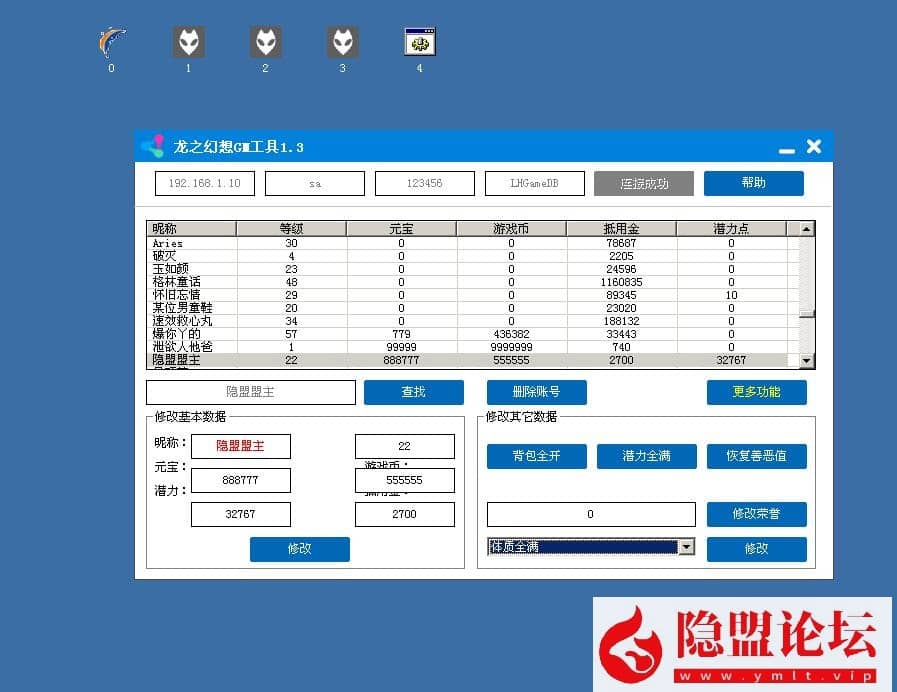Click the 连接成功 connection status button

point(643,183)
